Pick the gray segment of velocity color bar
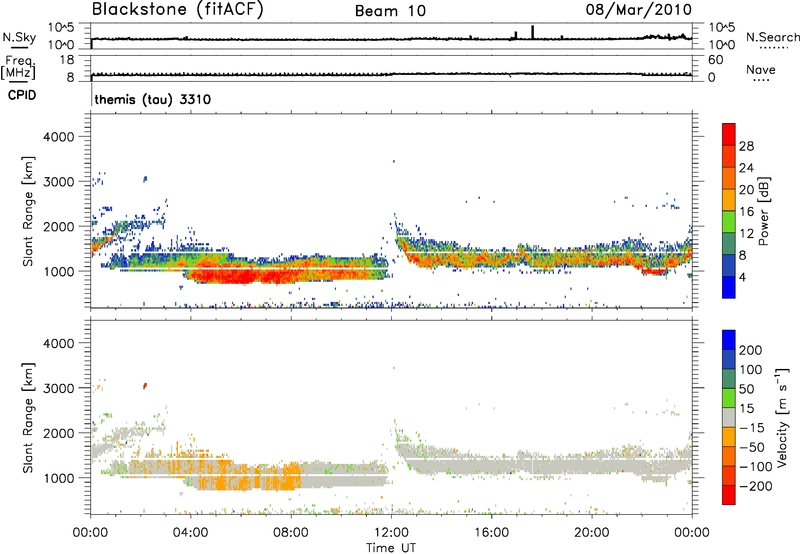This screenshot has height=554, width=800. (729, 417)
